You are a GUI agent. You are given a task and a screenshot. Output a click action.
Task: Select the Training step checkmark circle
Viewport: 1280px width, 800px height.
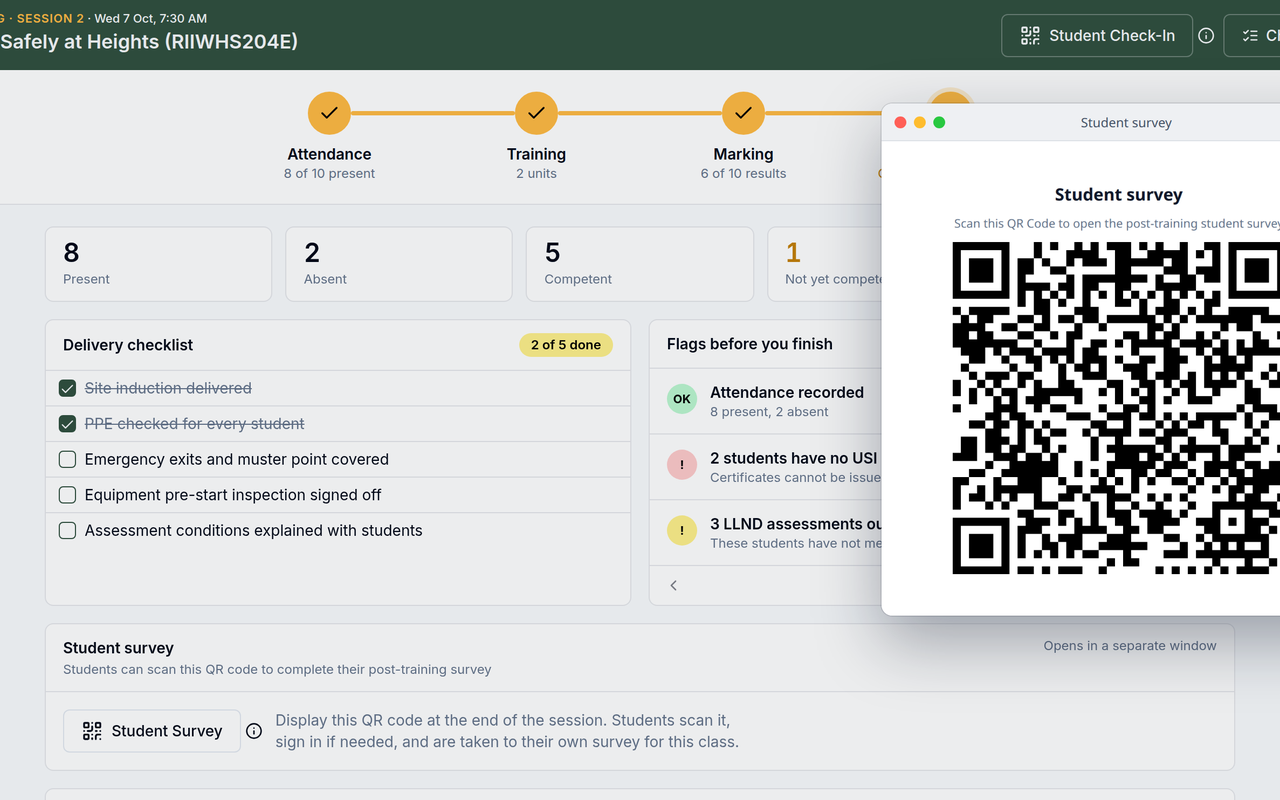coord(536,113)
